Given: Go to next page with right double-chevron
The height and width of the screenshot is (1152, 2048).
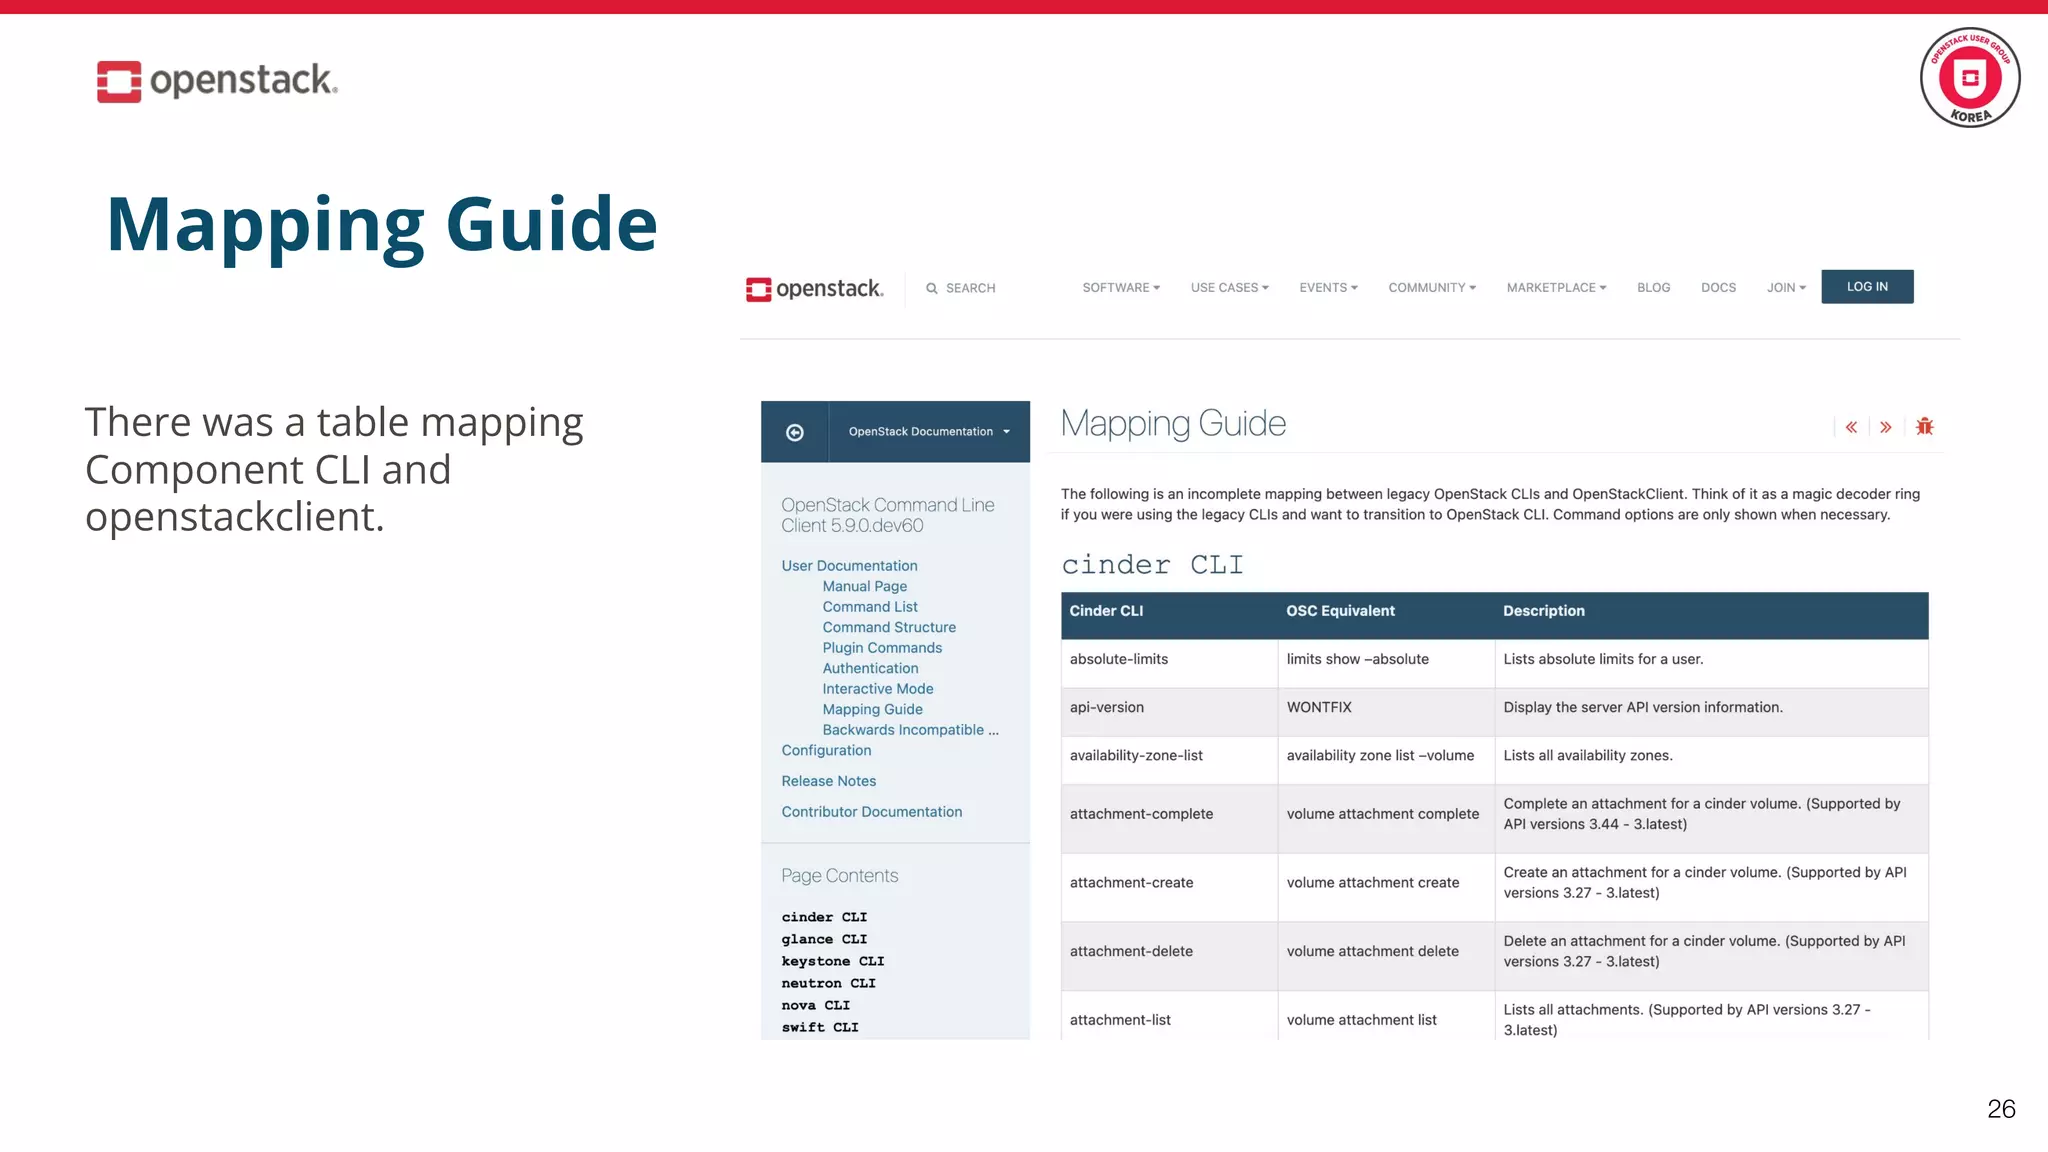Looking at the screenshot, I should (1885, 427).
